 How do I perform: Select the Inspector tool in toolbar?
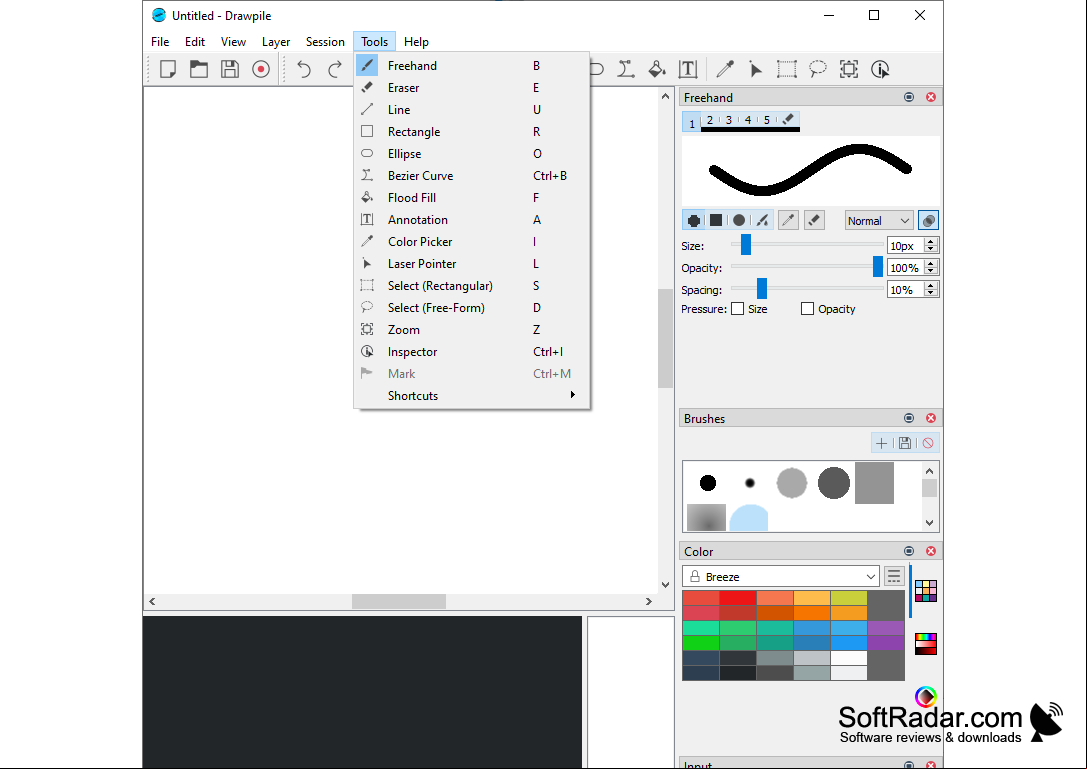coord(880,69)
